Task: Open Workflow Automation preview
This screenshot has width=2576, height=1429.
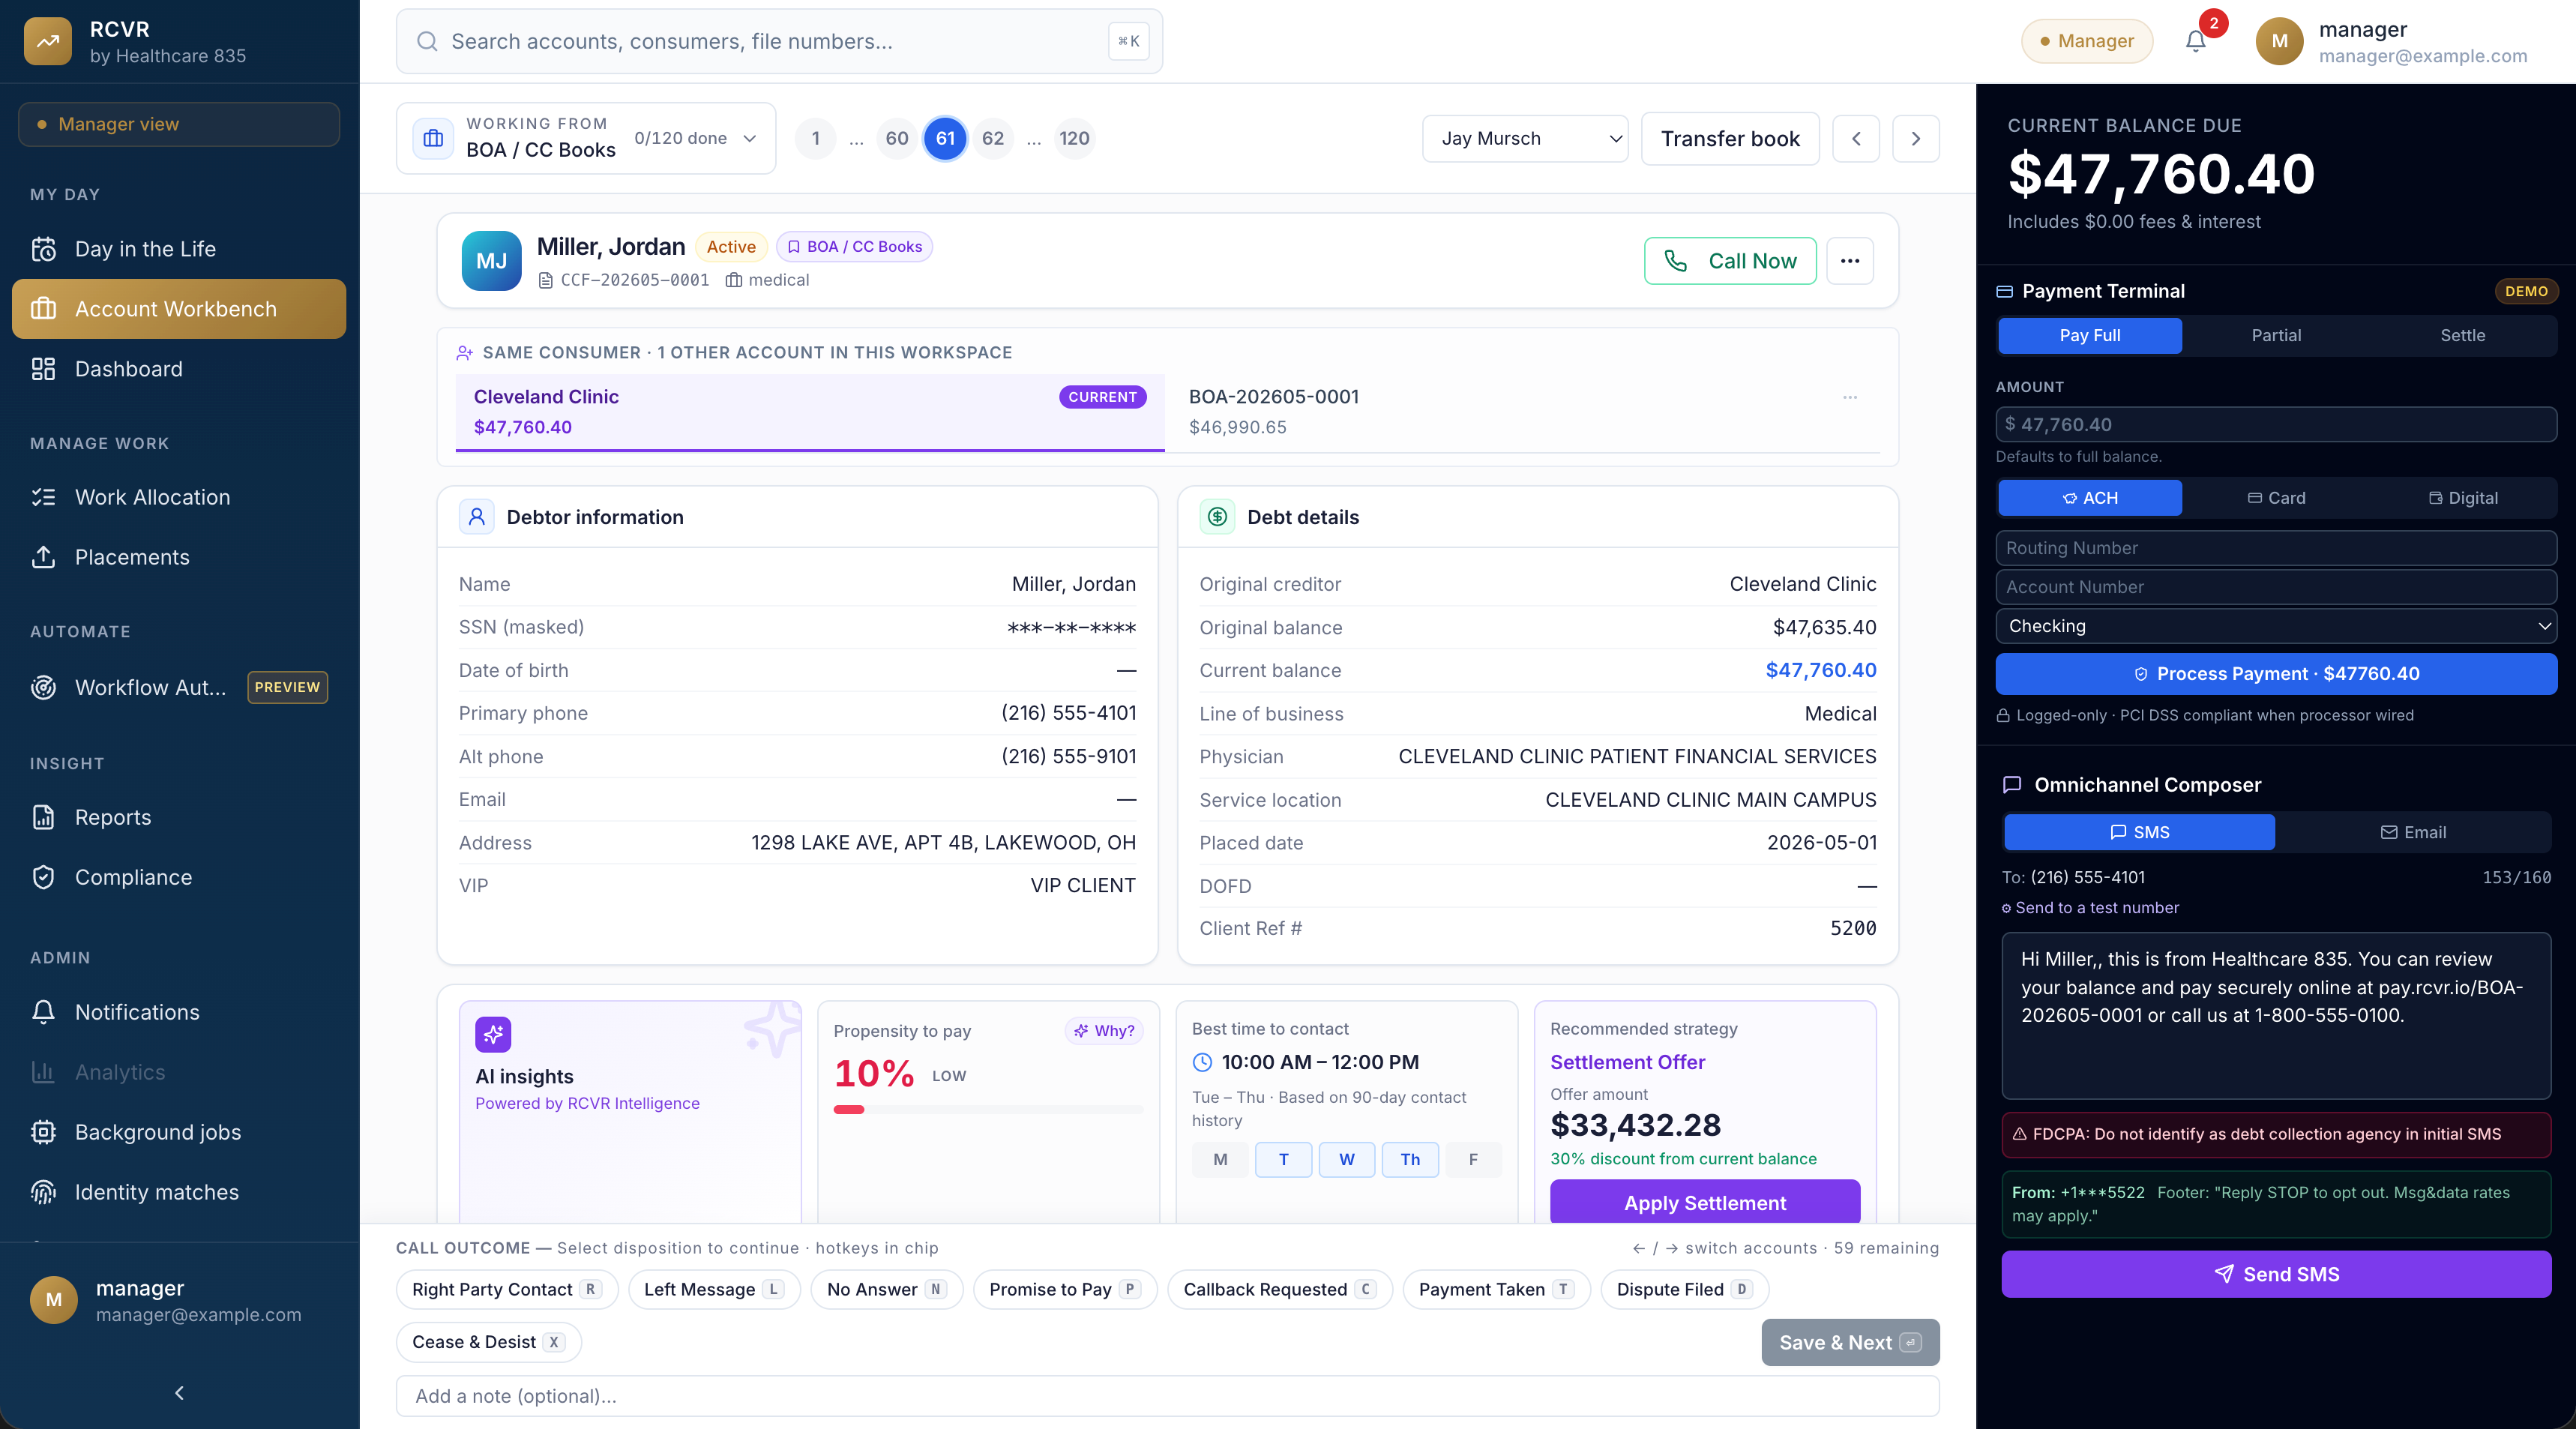Action: point(179,687)
